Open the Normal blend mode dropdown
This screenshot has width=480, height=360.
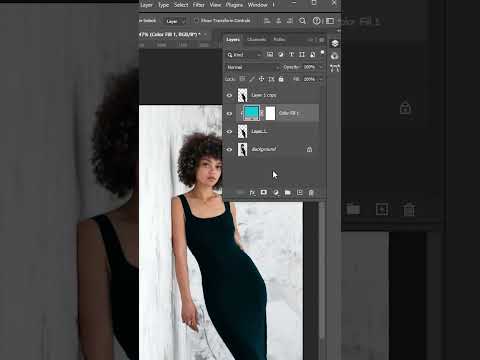pyautogui.click(x=253, y=67)
